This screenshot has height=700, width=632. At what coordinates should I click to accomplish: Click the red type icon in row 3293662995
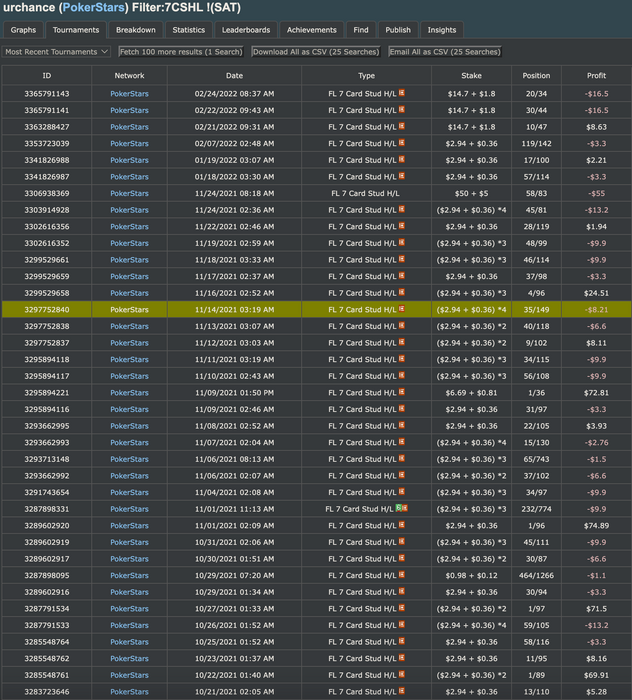(402, 425)
